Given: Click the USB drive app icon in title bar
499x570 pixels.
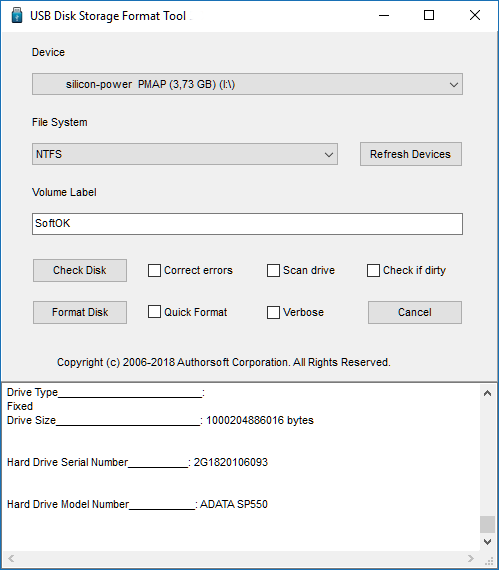Looking at the screenshot, I should [17, 16].
